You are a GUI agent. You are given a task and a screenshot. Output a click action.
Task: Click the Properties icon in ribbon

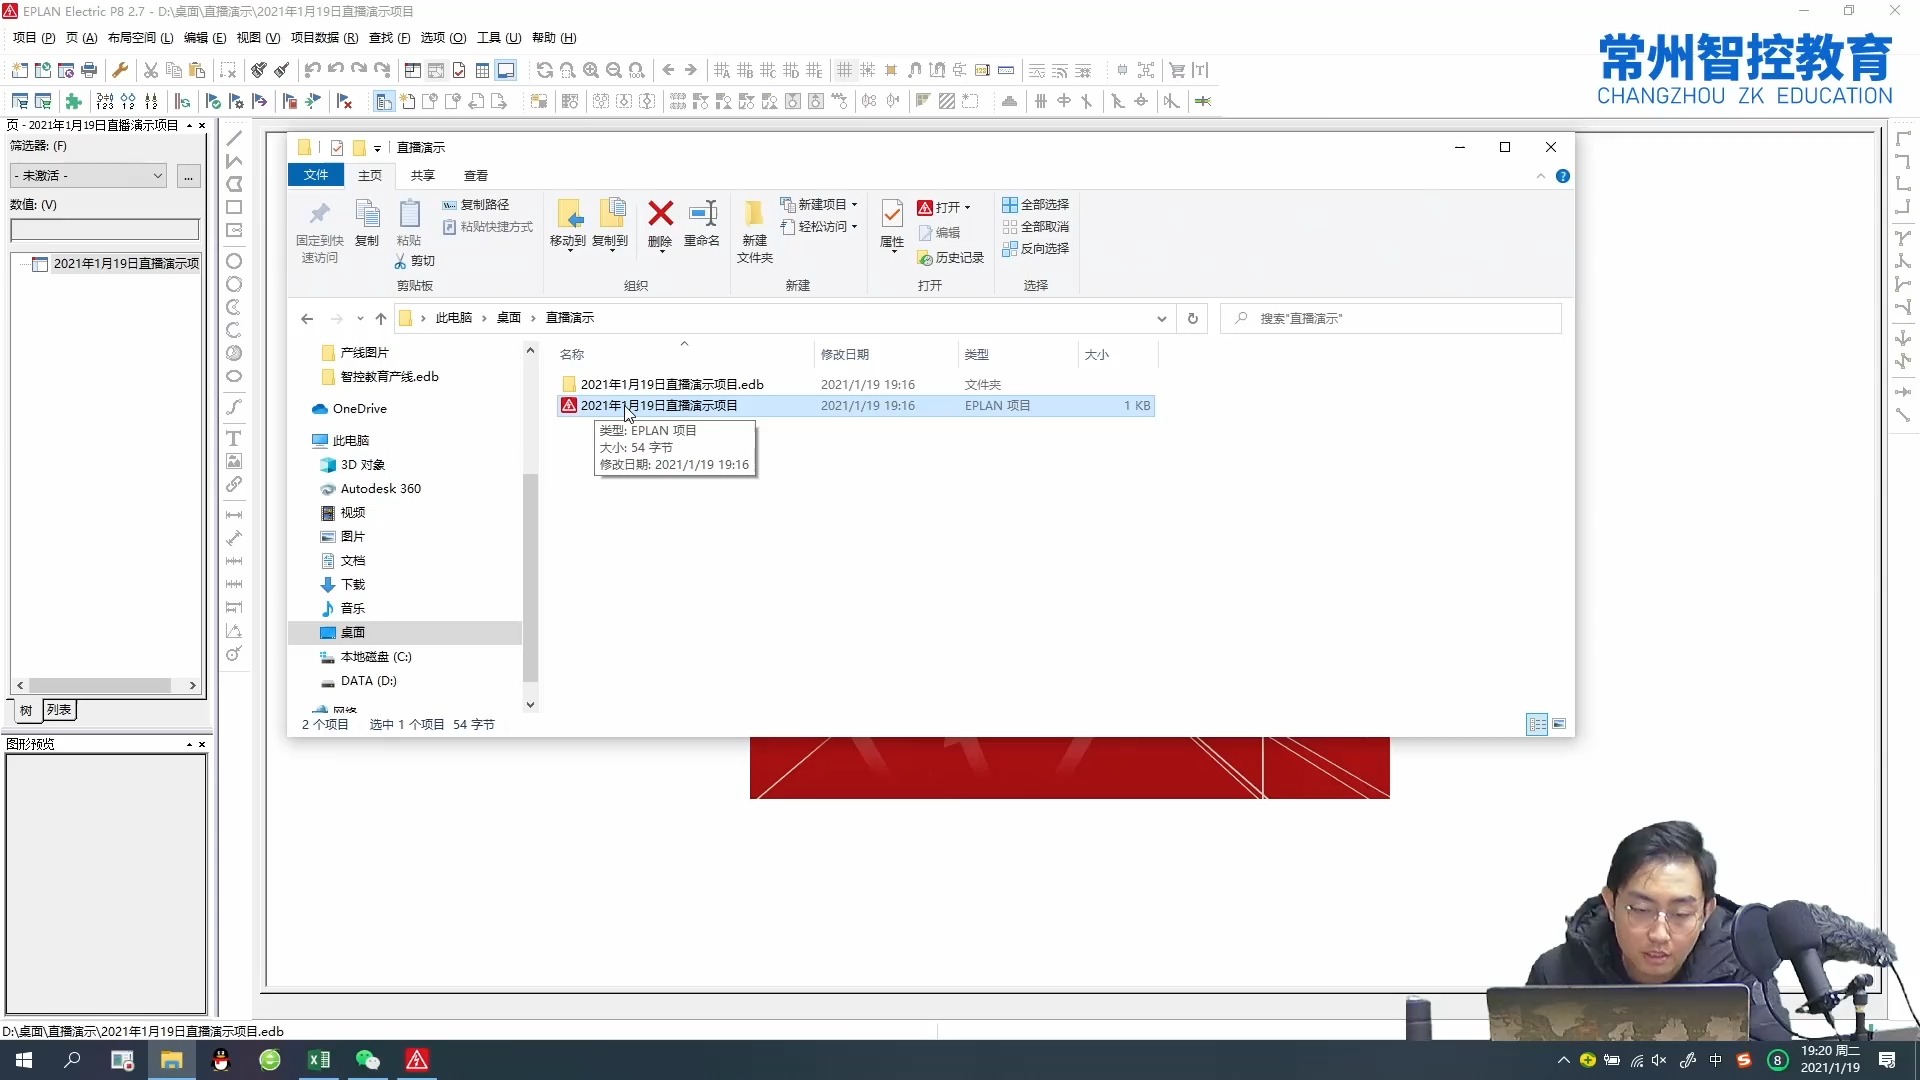click(x=892, y=214)
